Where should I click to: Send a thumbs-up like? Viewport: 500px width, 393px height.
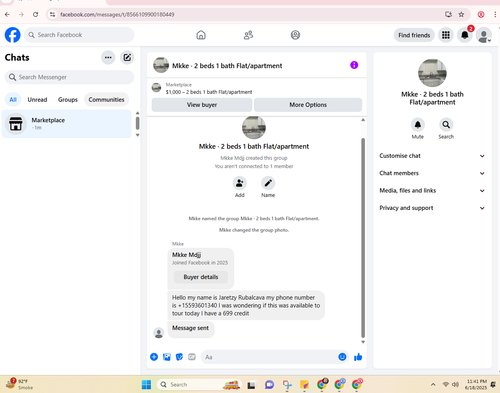[358, 357]
